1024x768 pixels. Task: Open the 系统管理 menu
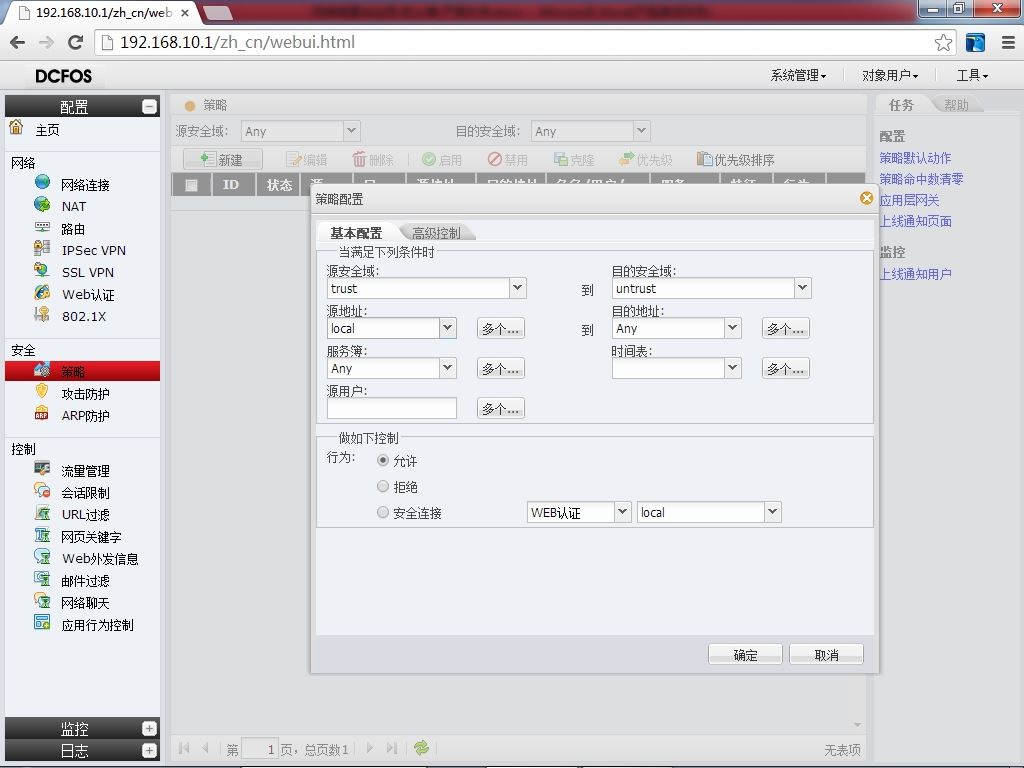coord(798,76)
